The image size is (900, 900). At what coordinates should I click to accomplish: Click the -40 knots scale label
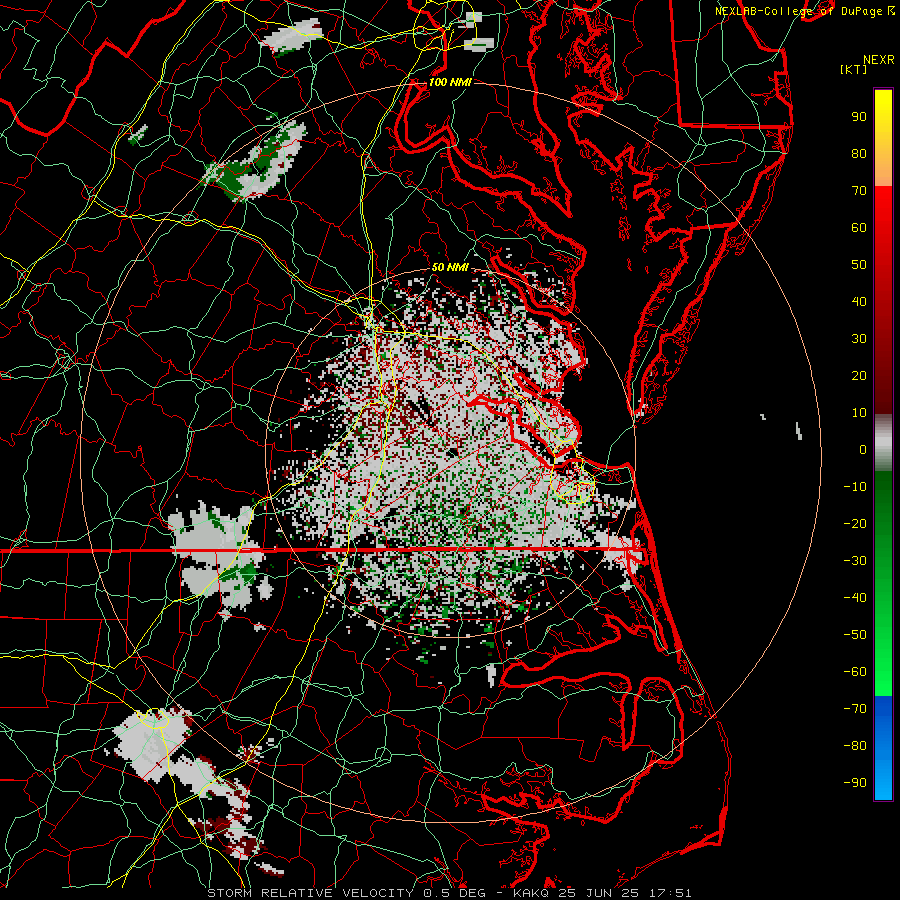tap(855, 598)
